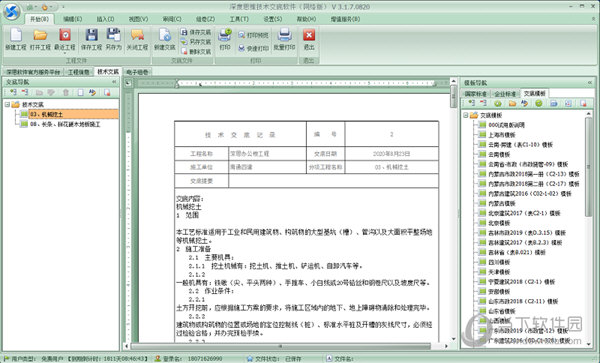The height and width of the screenshot is (363, 600).
Task: Click 删除交底 in the ribbon
Action: point(196,51)
